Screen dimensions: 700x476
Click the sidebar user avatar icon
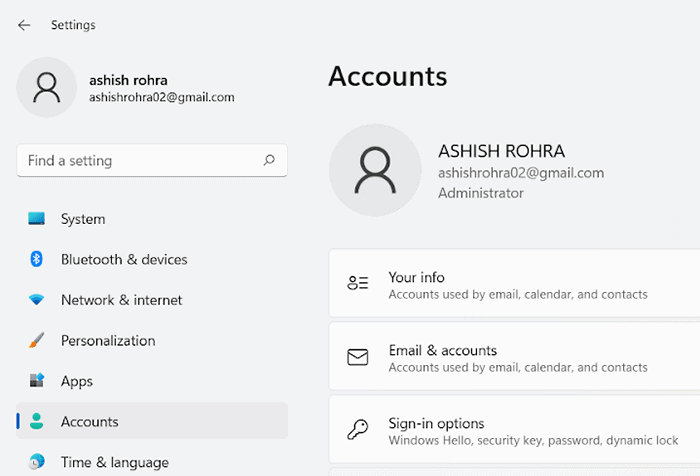coord(46,88)
